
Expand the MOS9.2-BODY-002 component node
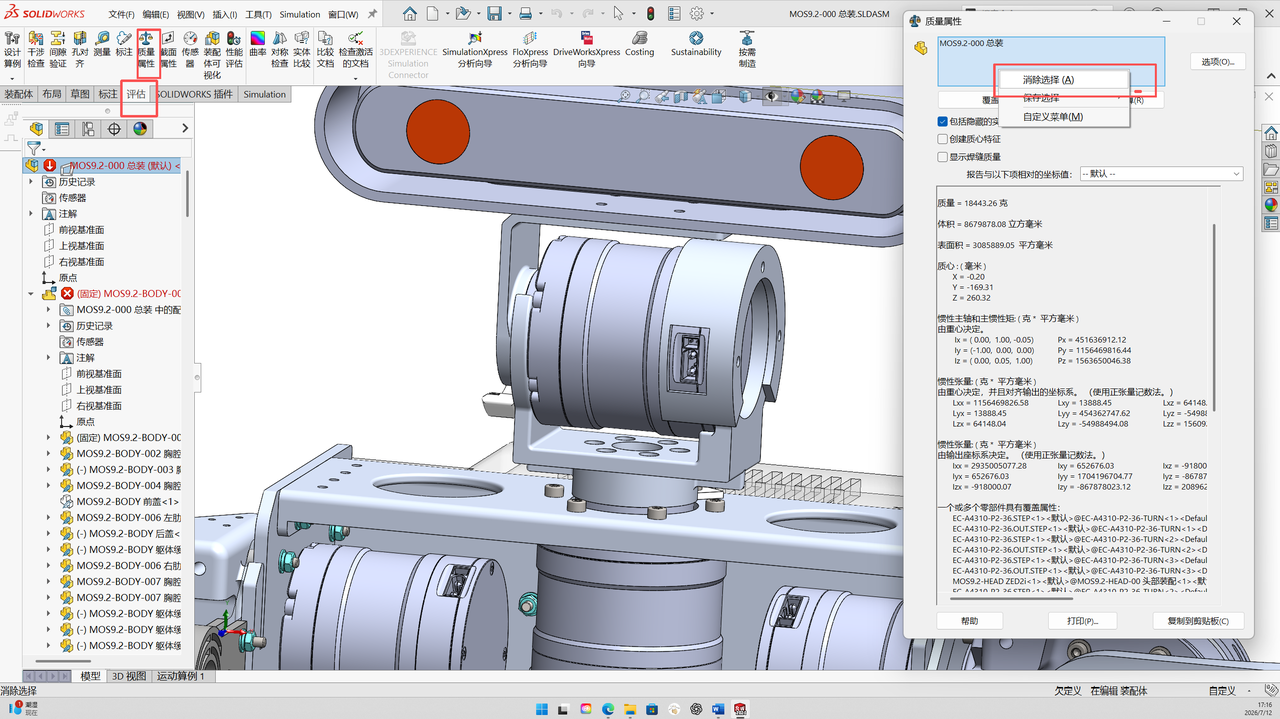click(48, 454)
